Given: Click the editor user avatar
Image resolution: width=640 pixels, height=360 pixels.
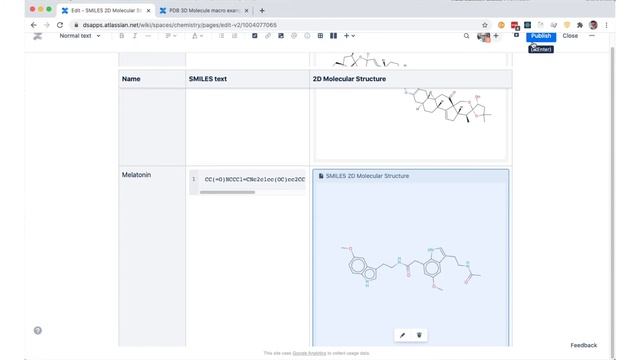Looking at the screenshot, I should pos(483,37).
